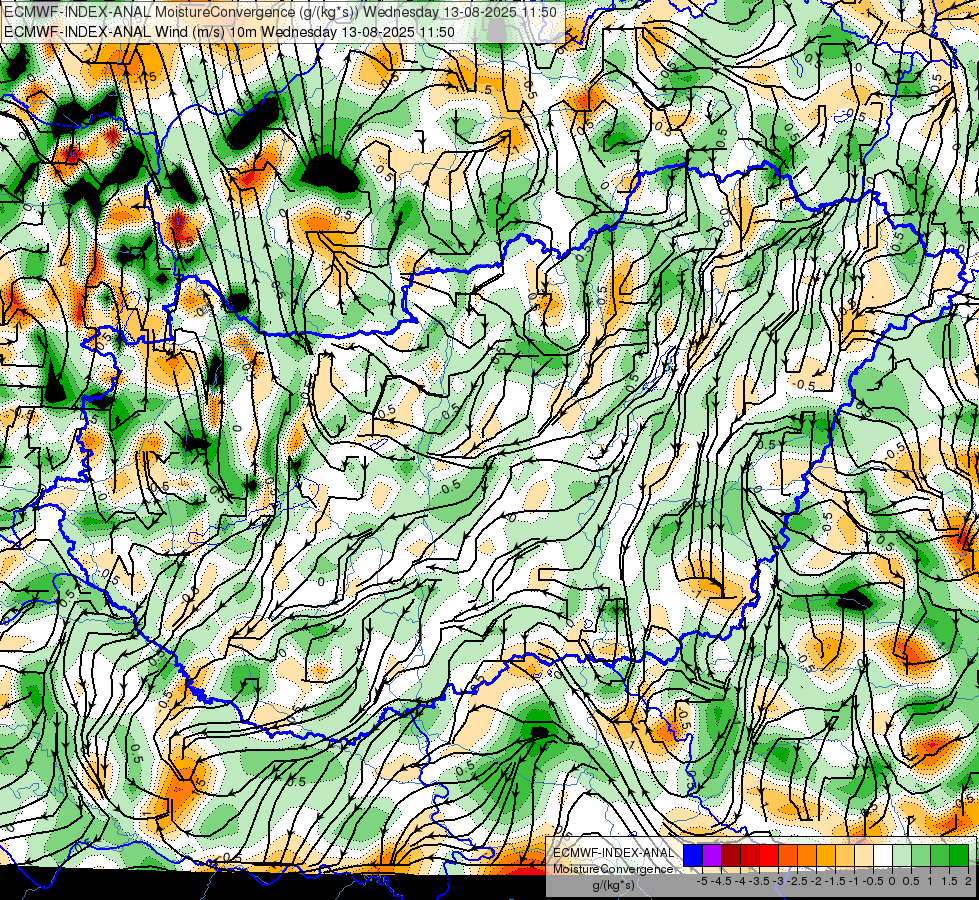Click the legend's positive 1 tick label
This screenshot has height=900, width=979.
[929, 881]
